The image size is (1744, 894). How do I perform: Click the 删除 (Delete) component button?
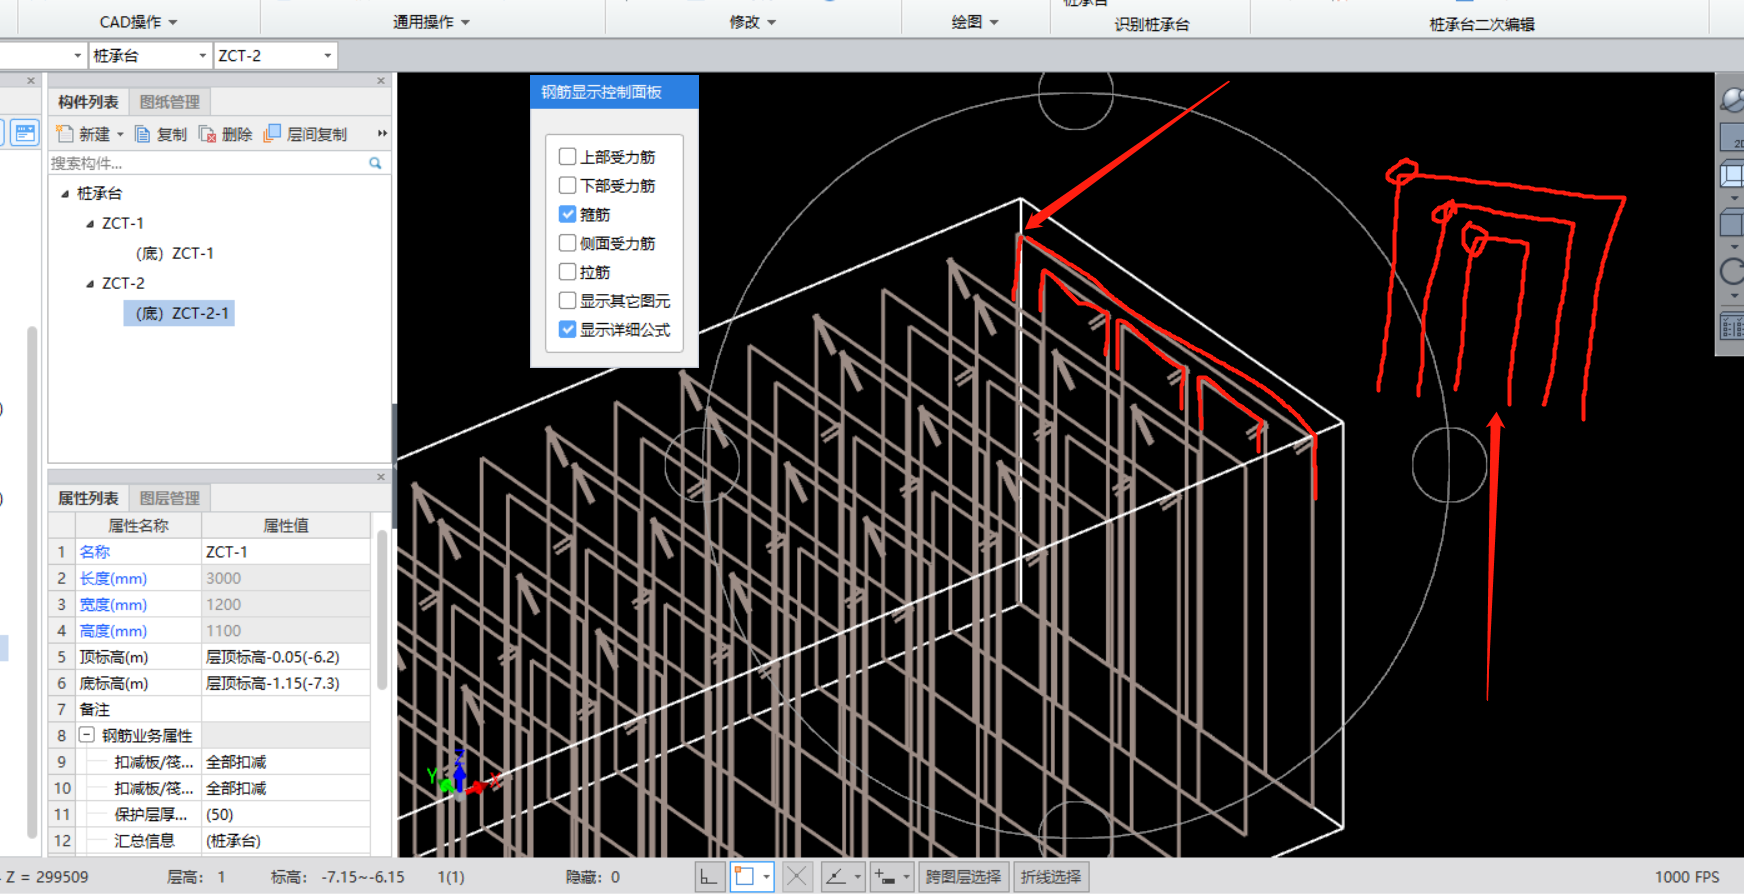coord(225,134)
